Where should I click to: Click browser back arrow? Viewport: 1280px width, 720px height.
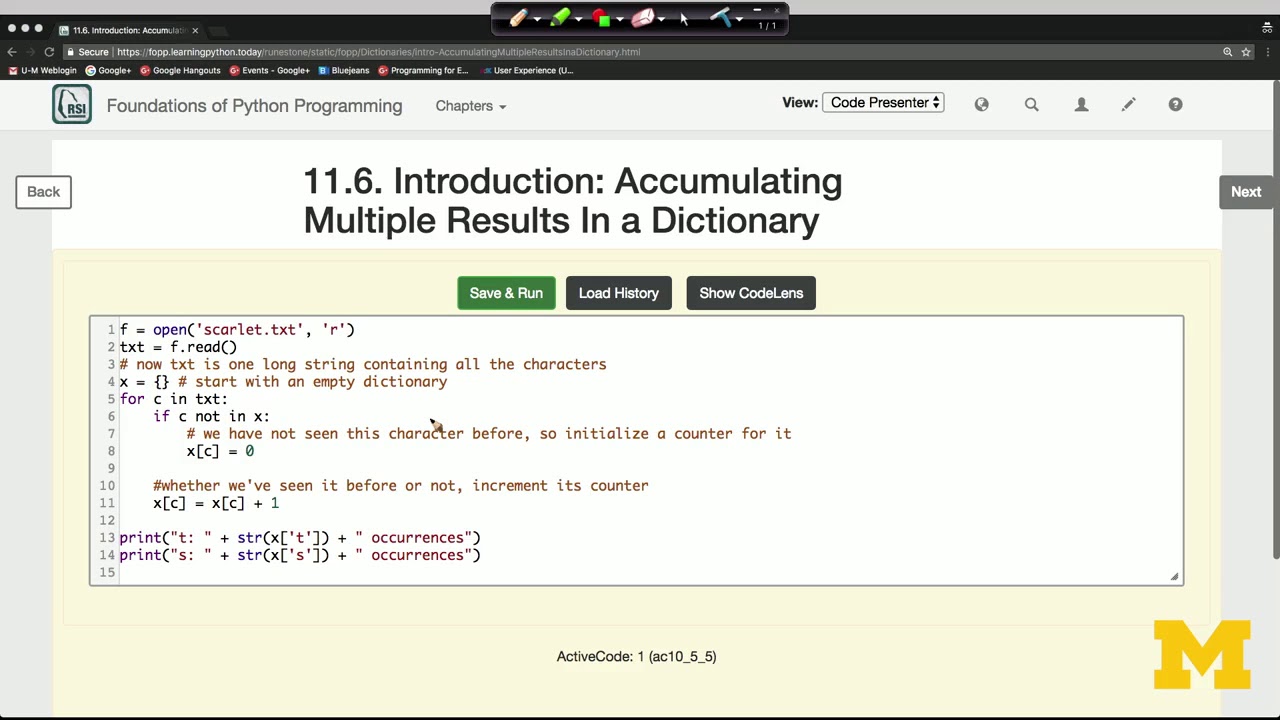[12, 52]
